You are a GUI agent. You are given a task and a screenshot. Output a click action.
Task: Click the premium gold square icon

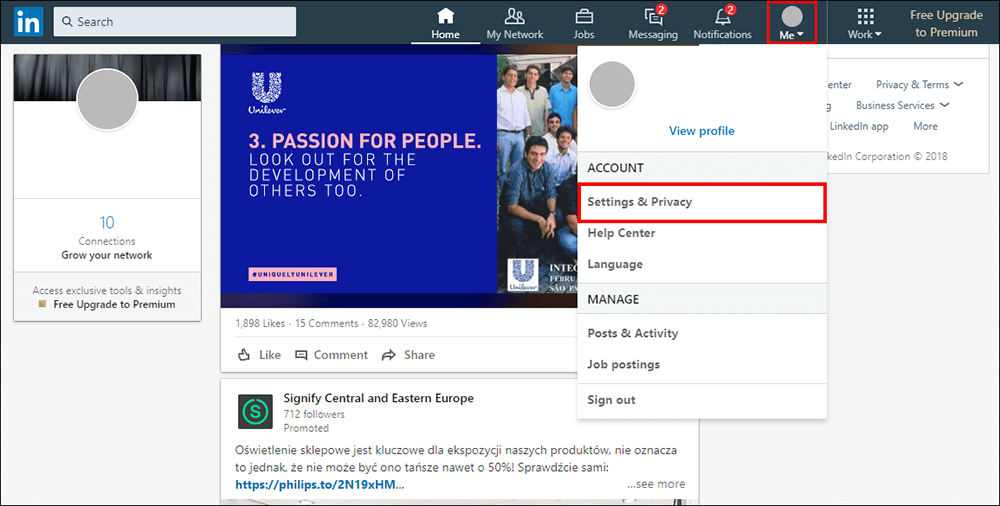(43, 304)
